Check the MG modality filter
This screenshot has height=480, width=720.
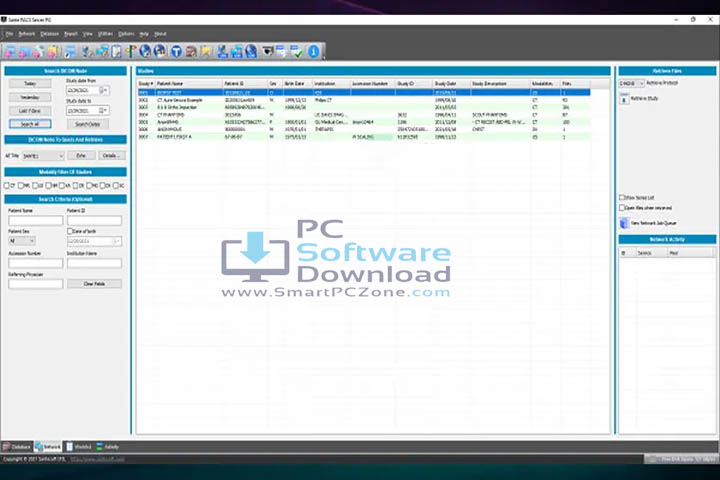click(x=89, y=186)
